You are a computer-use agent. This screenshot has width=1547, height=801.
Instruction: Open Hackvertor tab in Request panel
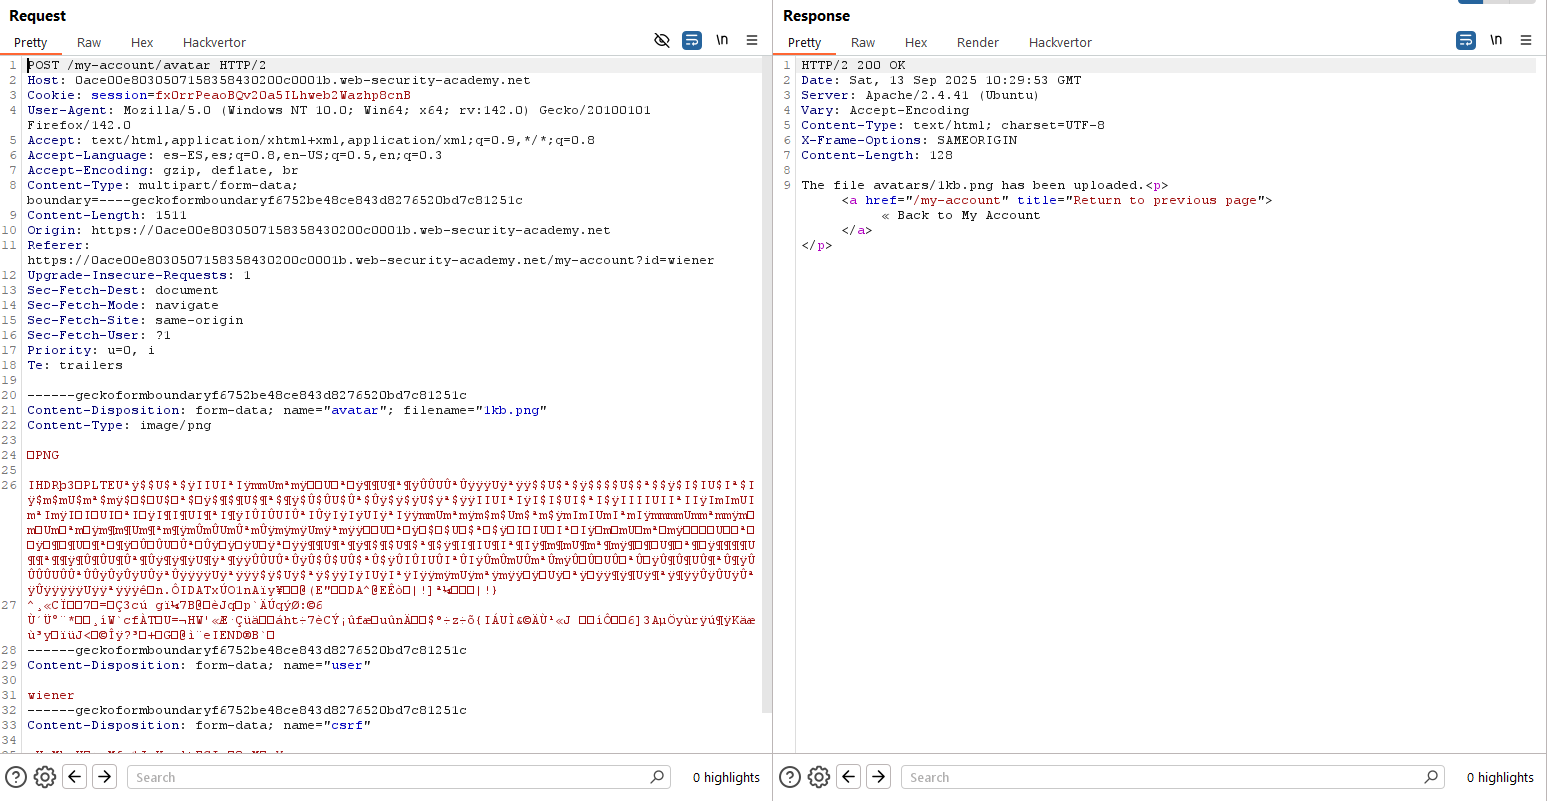214,43
